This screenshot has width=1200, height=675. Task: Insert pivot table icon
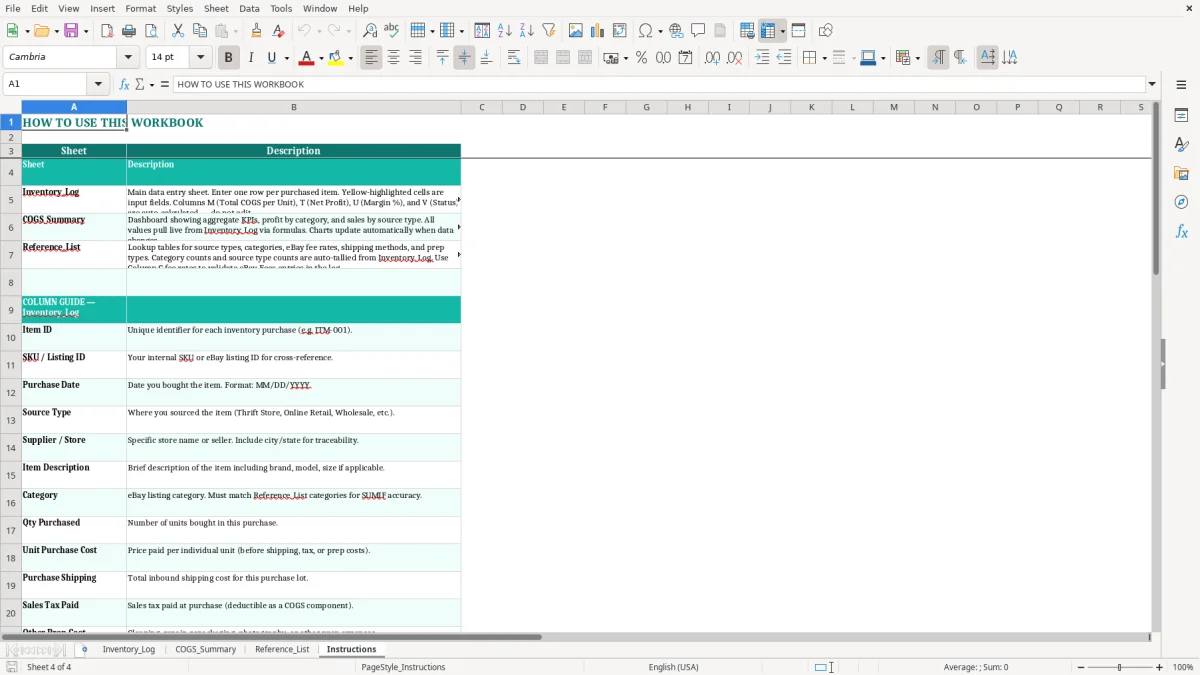point(620,31)
